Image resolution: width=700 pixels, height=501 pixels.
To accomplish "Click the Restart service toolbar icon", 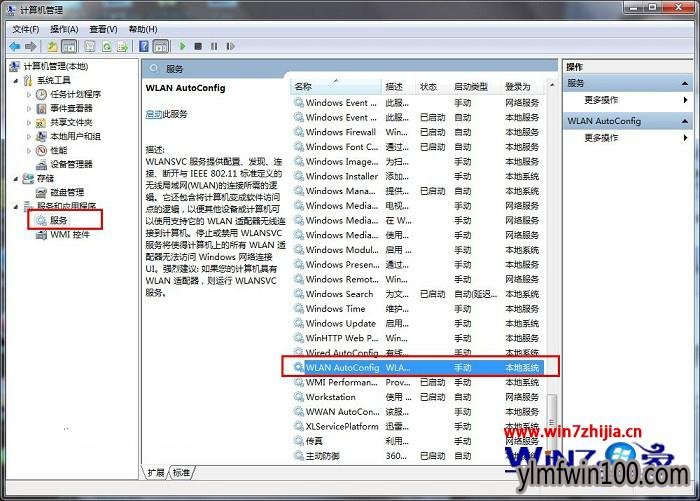I will click(x=230, y=46).
